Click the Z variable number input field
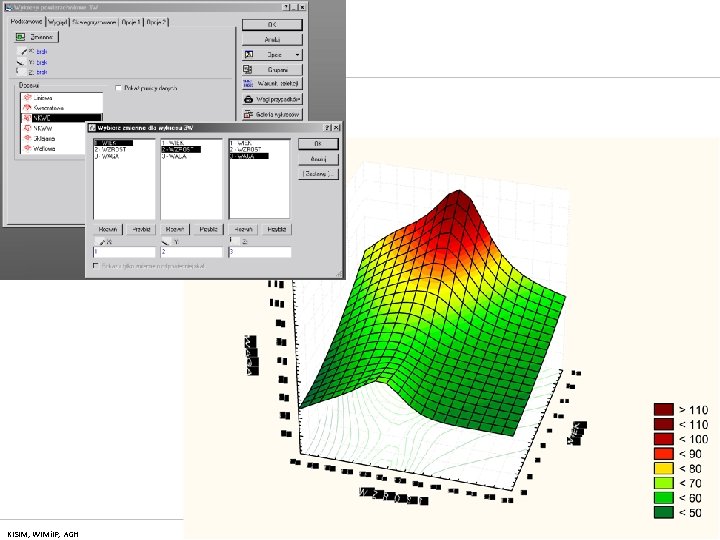This screenshot has width=720, height=540. click(x=260, y=252)
